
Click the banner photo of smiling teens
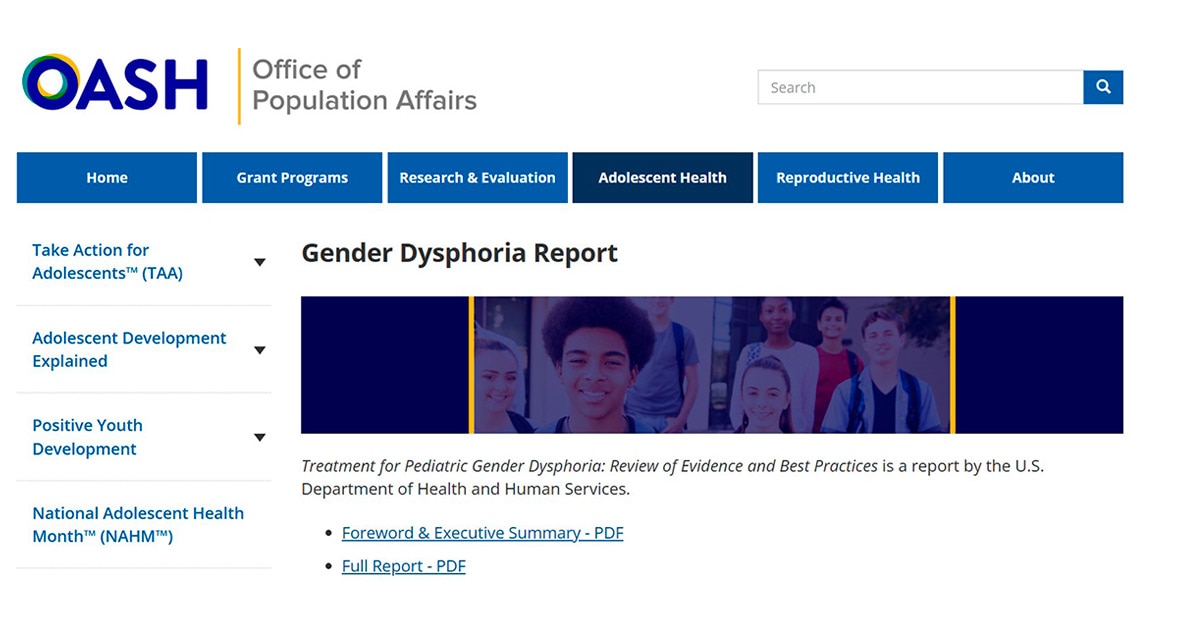(x=711, y=365)
